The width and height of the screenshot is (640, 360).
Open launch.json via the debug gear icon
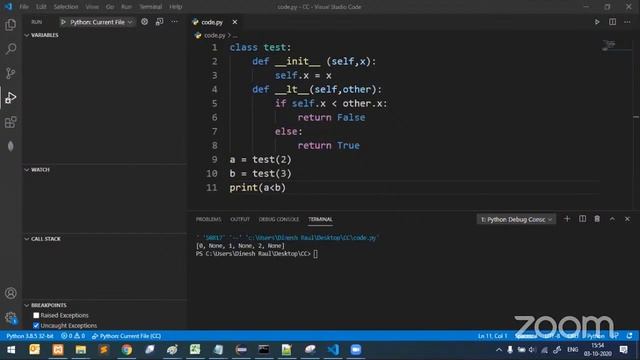(x=144, y=22)
